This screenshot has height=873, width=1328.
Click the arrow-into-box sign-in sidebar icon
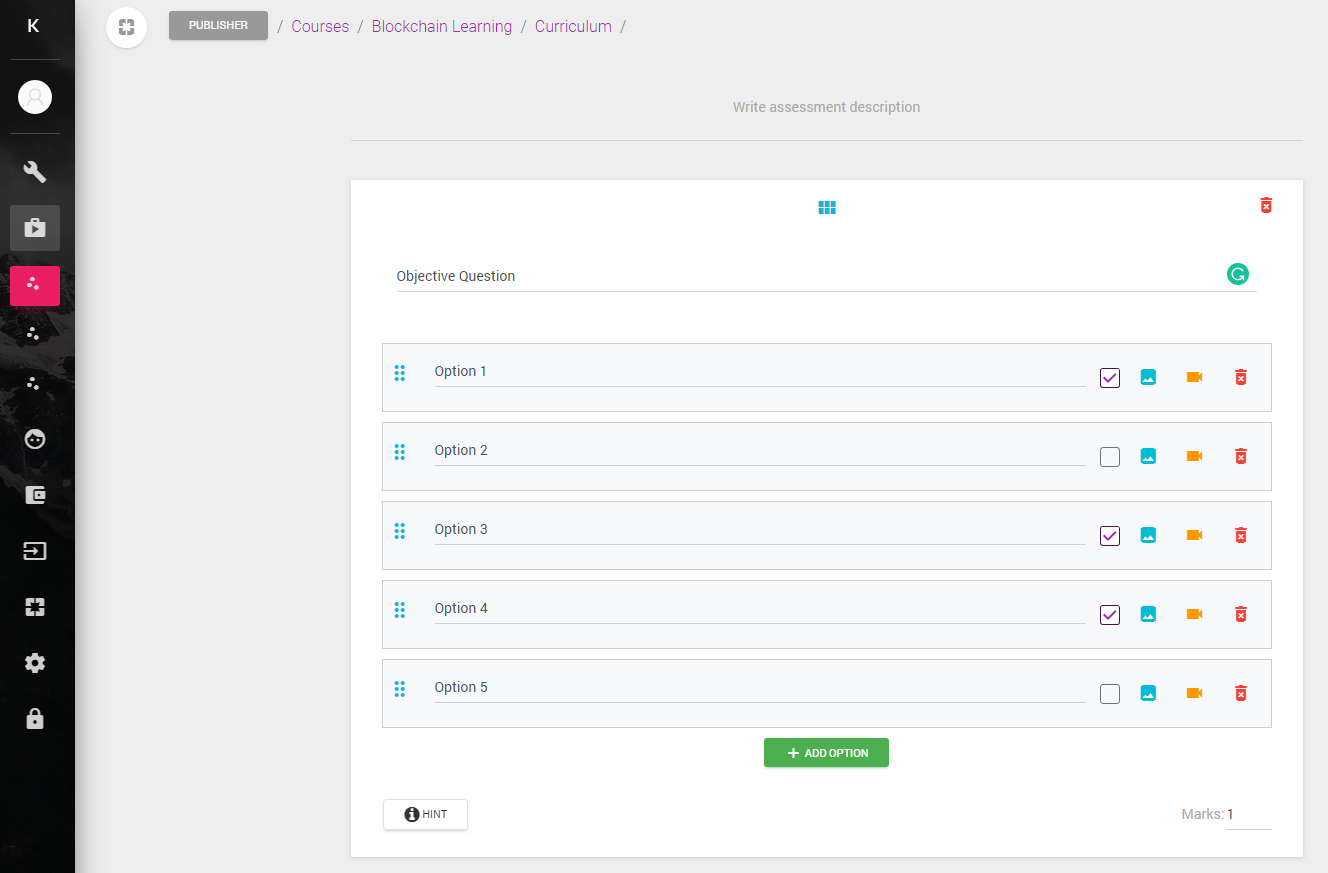35,551
